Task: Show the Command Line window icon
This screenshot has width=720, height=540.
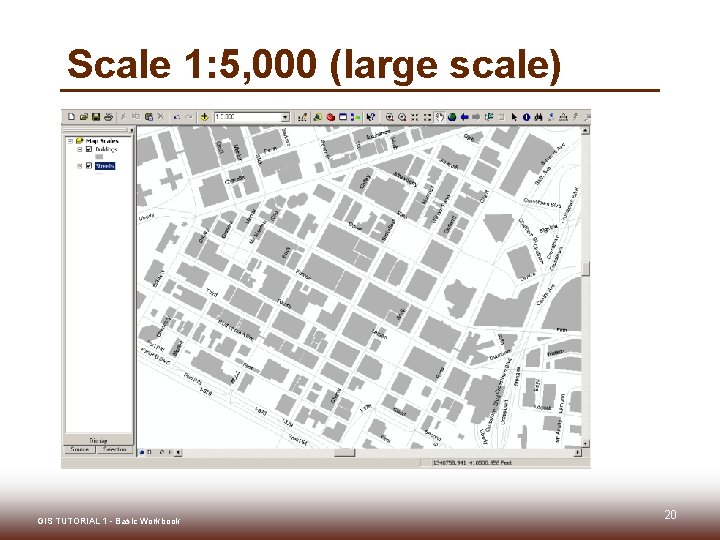Action: 343,117
